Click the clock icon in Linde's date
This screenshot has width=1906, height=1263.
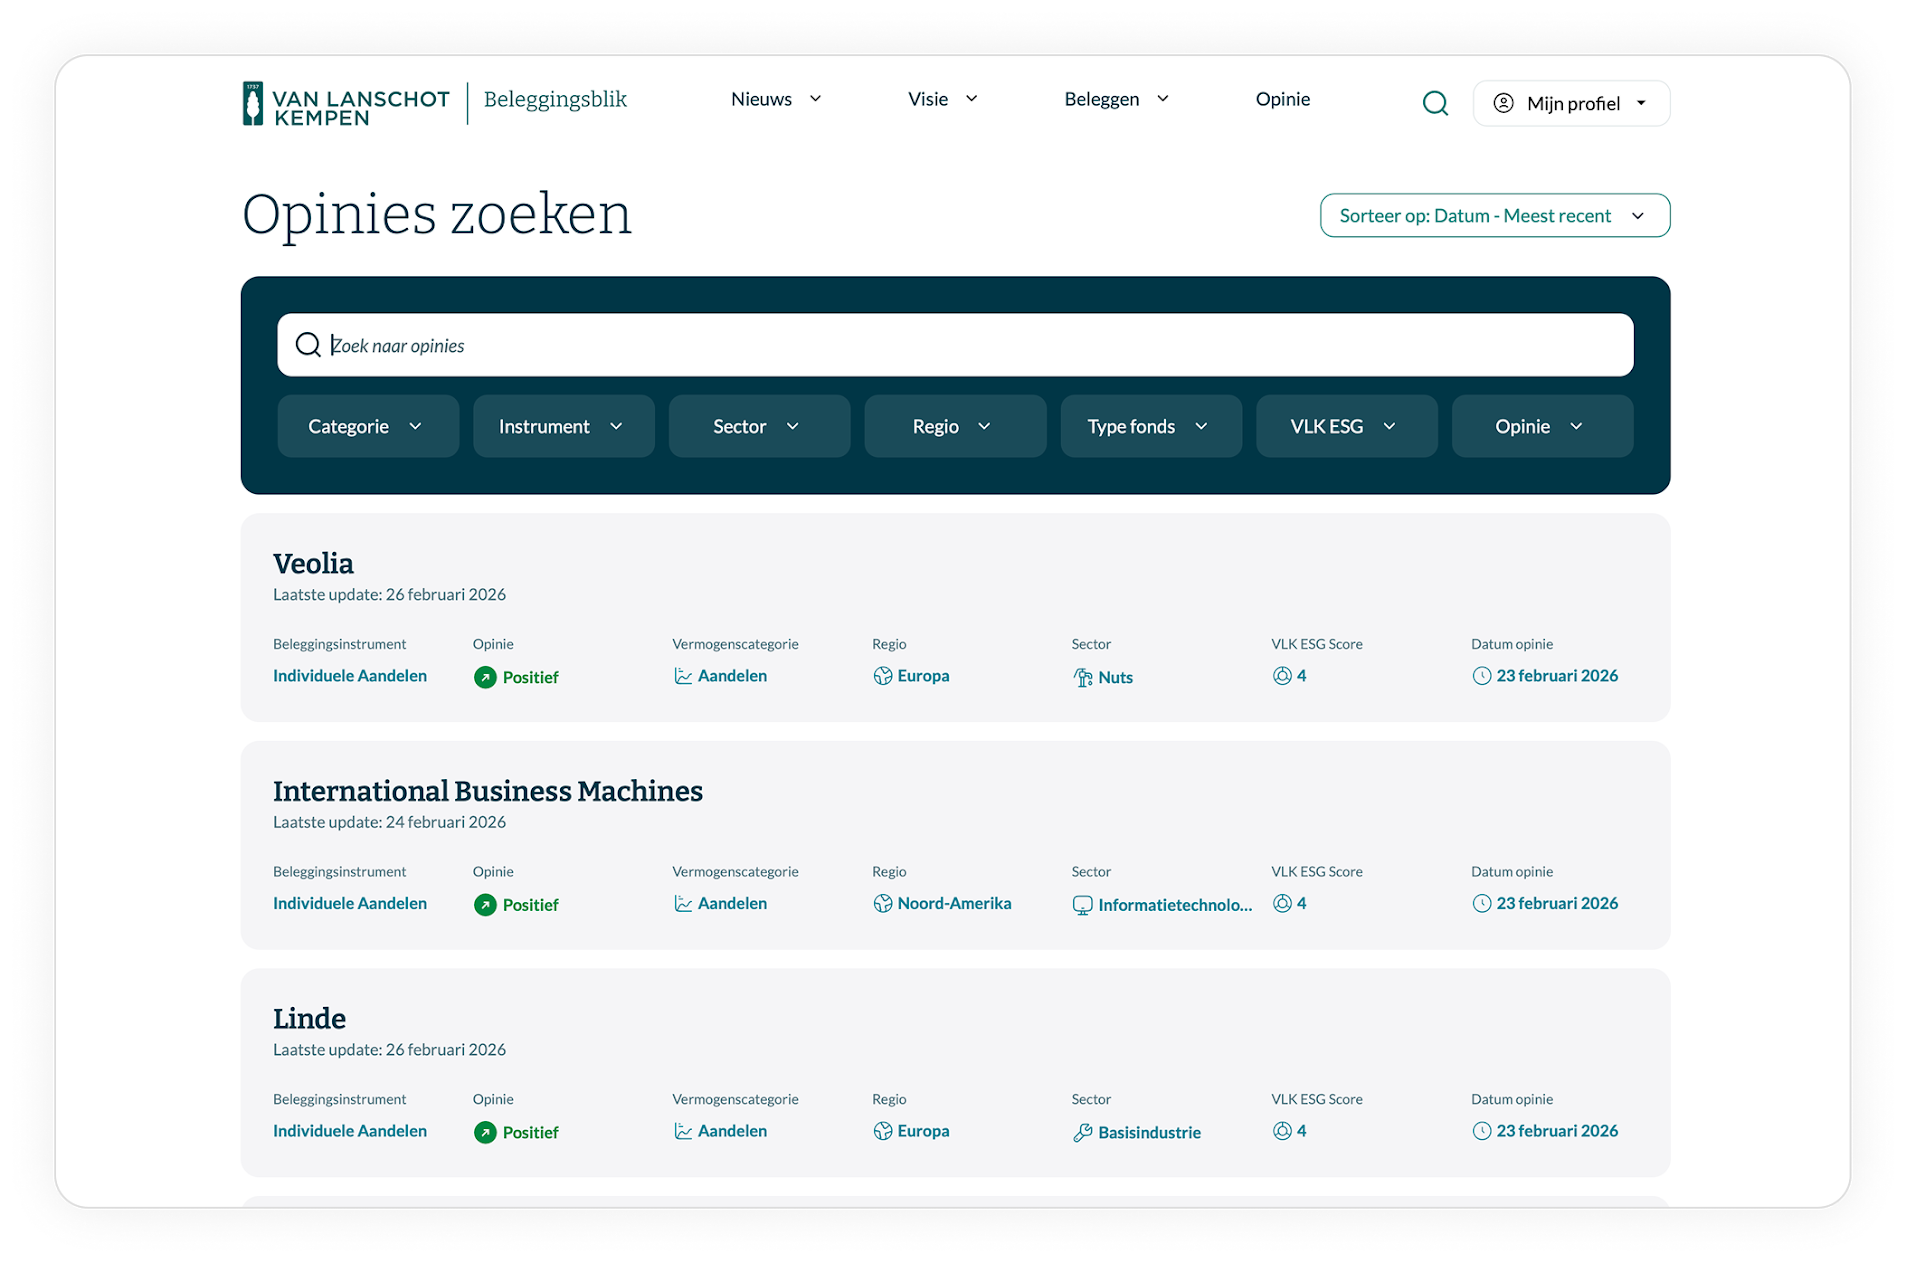1481,1131
